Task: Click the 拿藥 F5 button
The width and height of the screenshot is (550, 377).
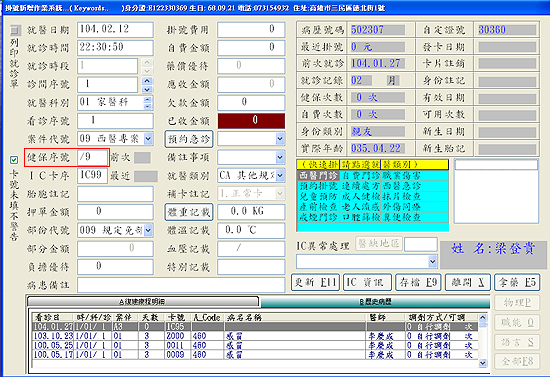Action: point(517,282)
